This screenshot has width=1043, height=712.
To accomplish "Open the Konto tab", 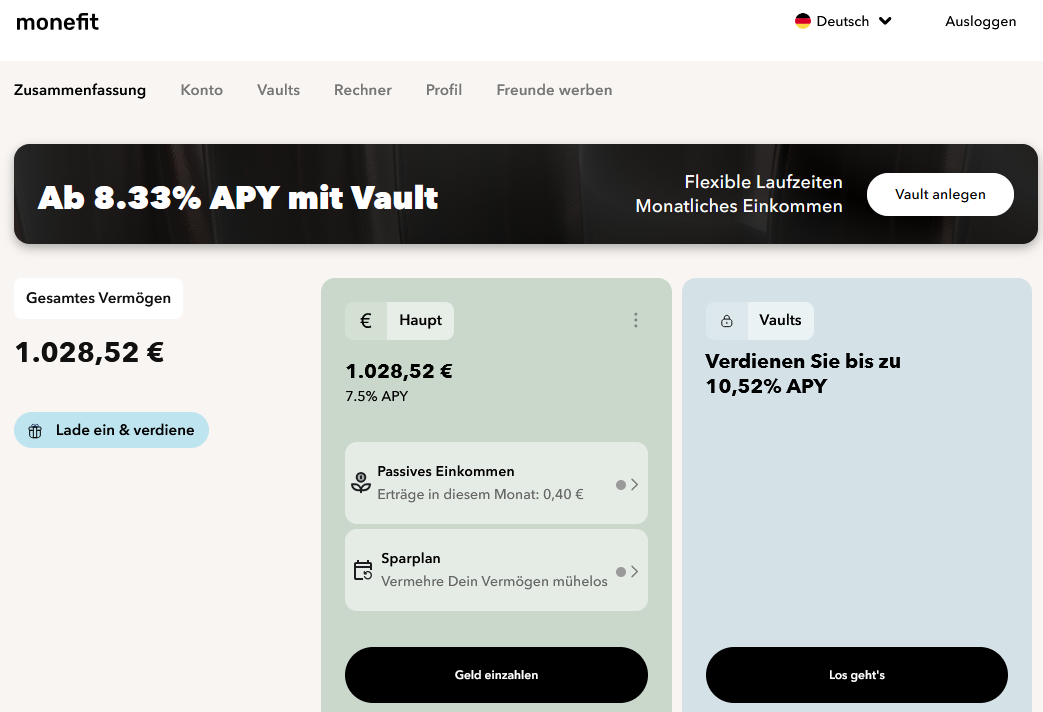I will (x=201, y=90).
